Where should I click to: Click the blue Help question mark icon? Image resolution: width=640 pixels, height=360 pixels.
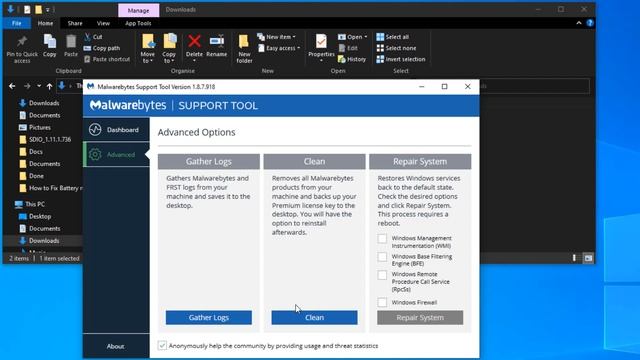pos(590,23)
